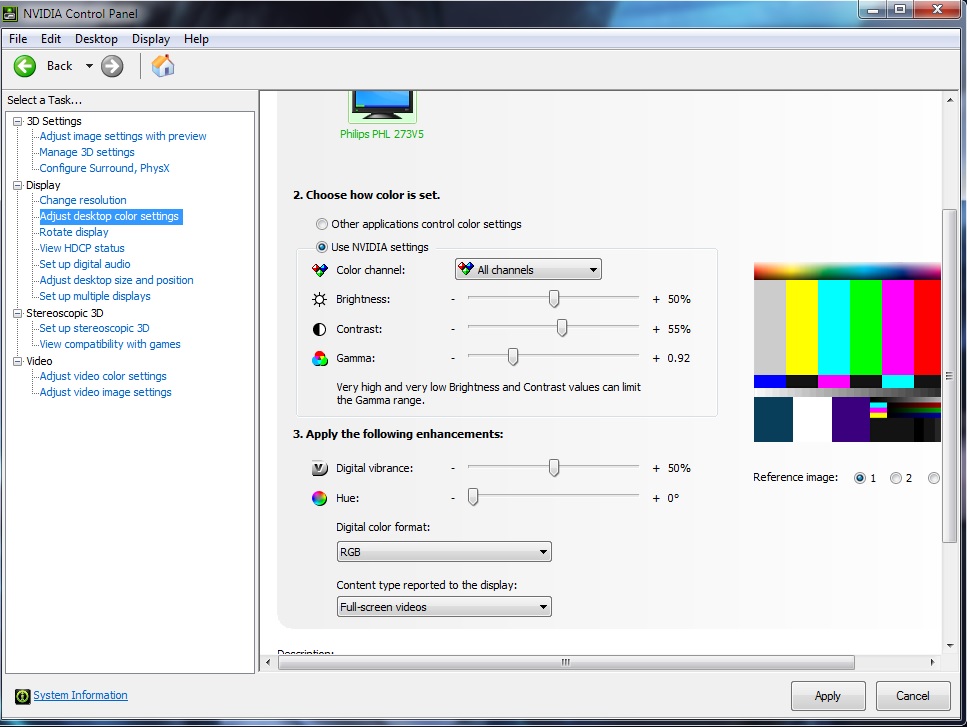Click the Brightness slider handle

click(x=554, y=299)
